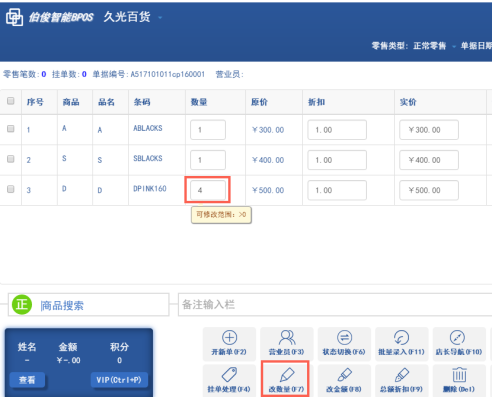The height and width of the screenshot is (397, 492).
Task: Click the order number A517101011cp160001
Action: click(x=168, y=74)
